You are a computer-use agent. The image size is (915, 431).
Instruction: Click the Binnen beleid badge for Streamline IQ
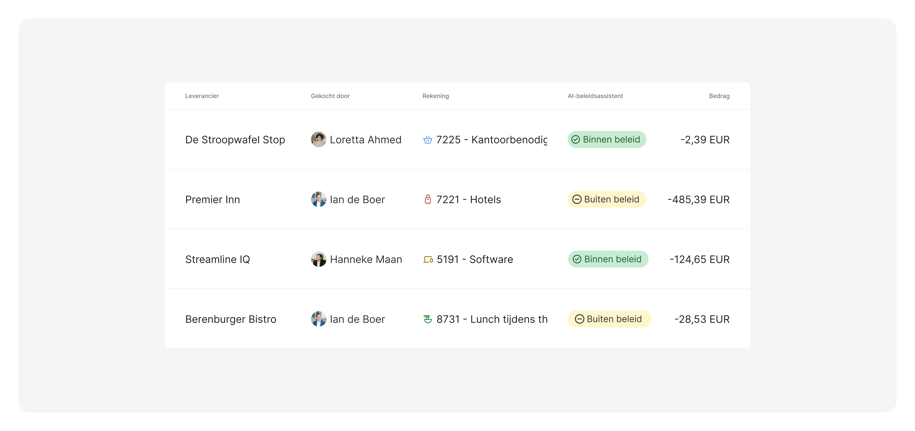click(608, 259)
